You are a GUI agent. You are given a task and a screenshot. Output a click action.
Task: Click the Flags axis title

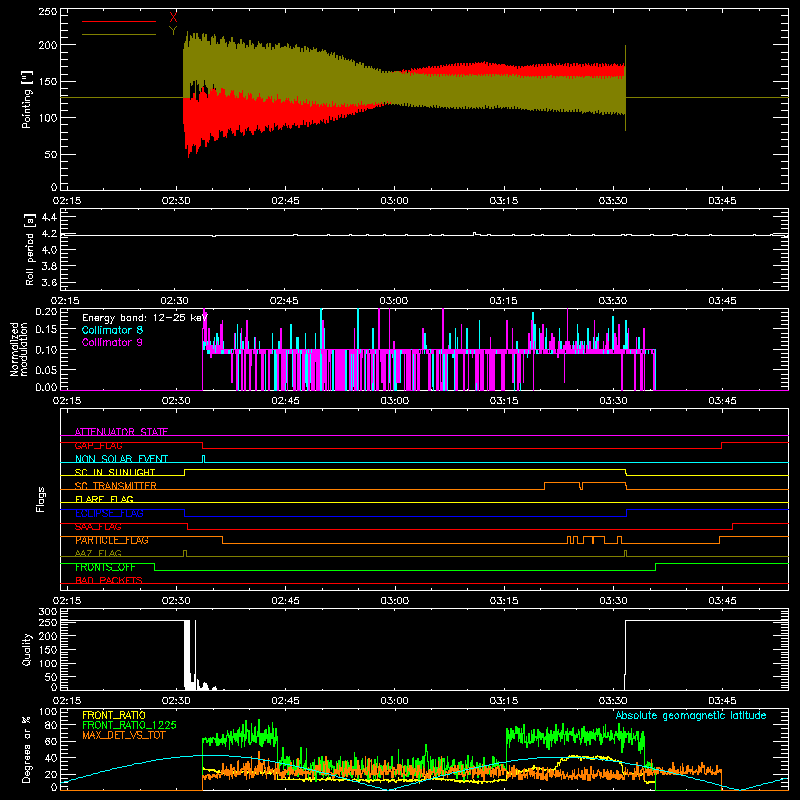pos(40,499)
